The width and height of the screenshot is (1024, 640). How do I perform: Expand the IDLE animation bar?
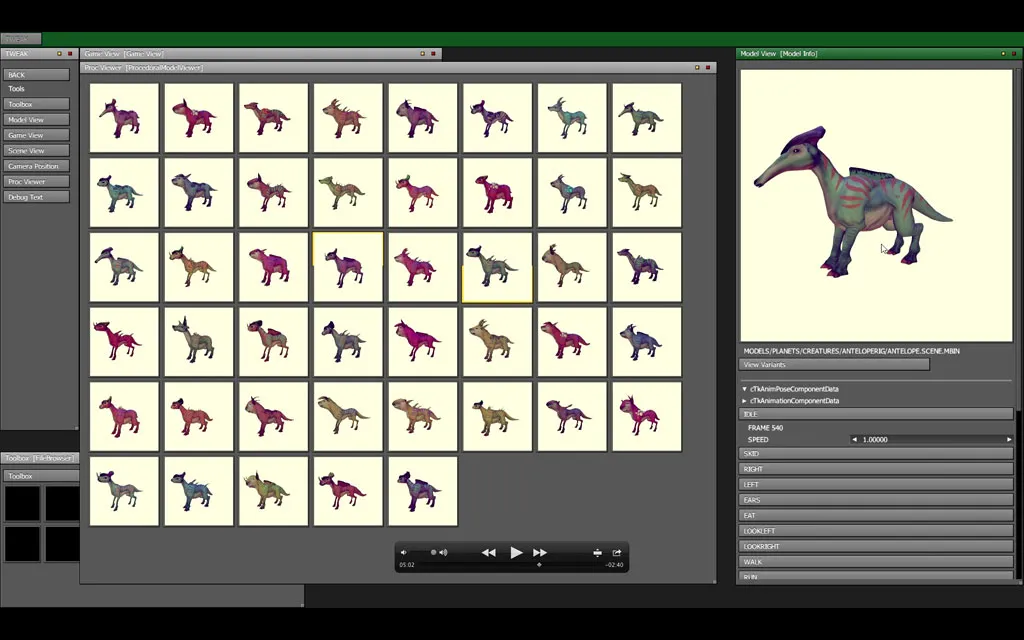click(x=875, y=414)
